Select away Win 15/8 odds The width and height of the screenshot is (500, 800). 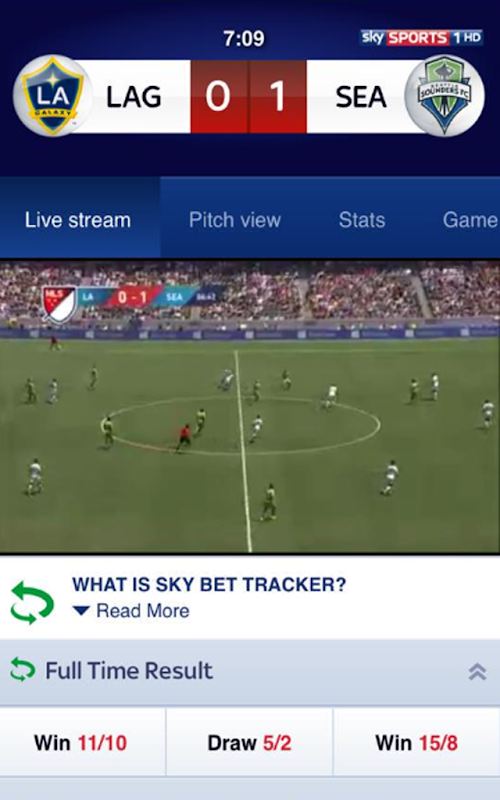(417, 742)
